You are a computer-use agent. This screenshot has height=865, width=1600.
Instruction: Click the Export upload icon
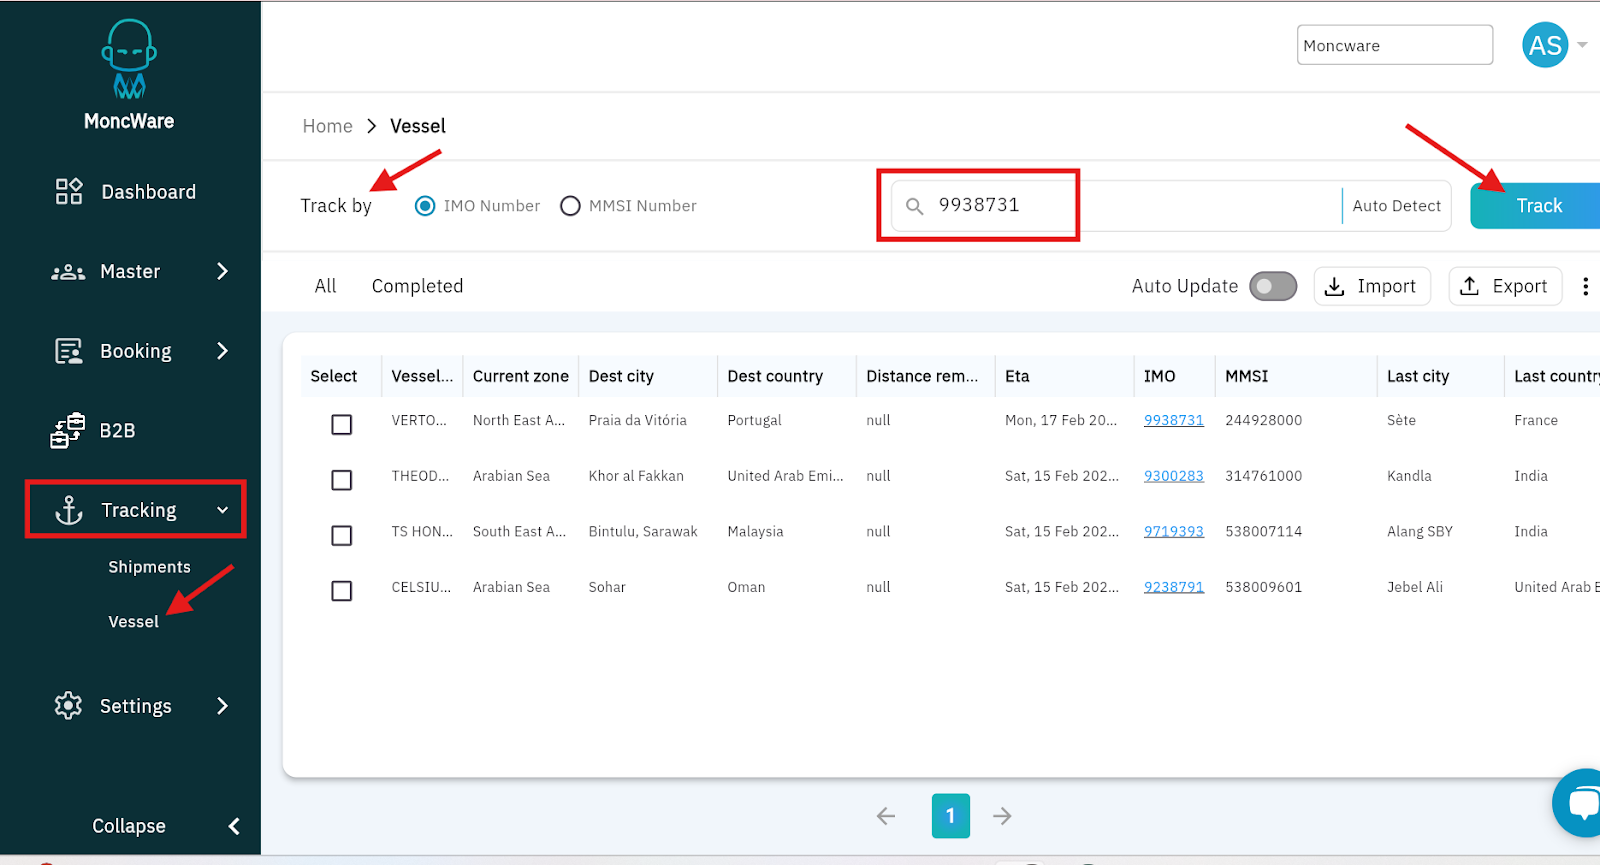1469,286
